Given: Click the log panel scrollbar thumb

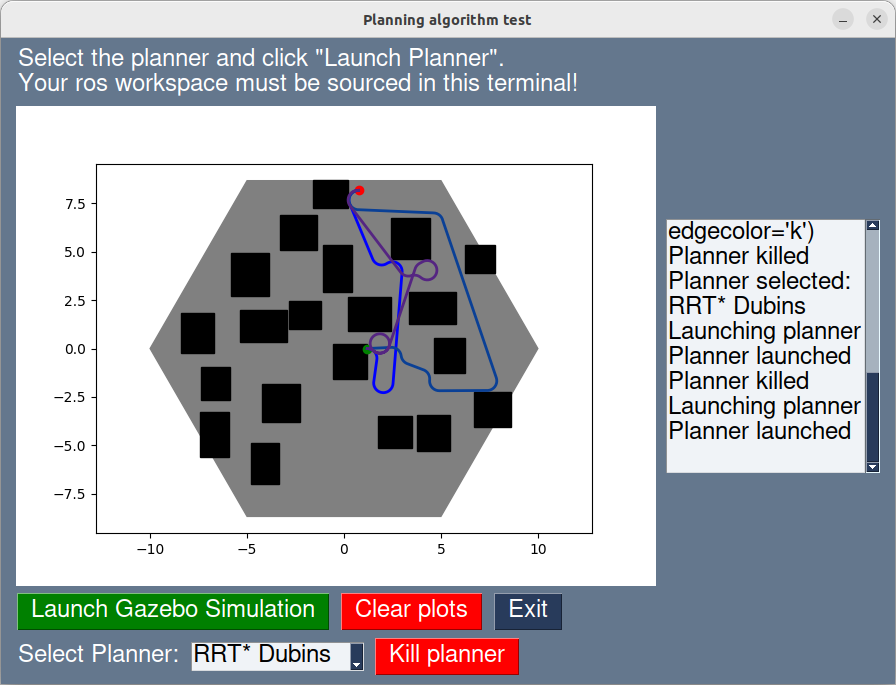Looking at the screenshot, I should (873, 416).
